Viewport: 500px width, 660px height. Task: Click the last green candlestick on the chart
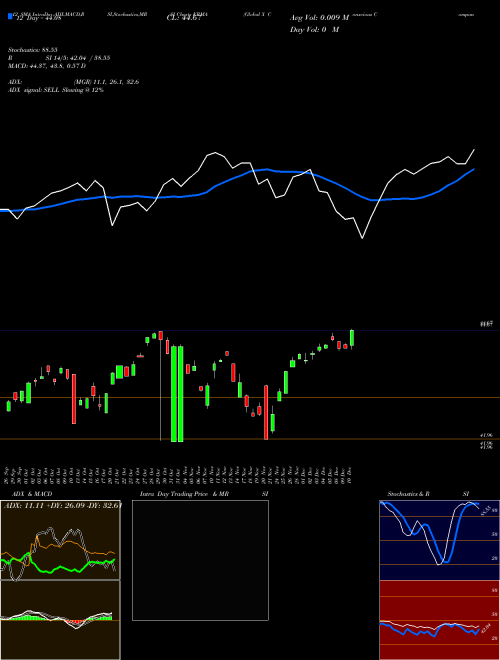[x=352, y=338]
